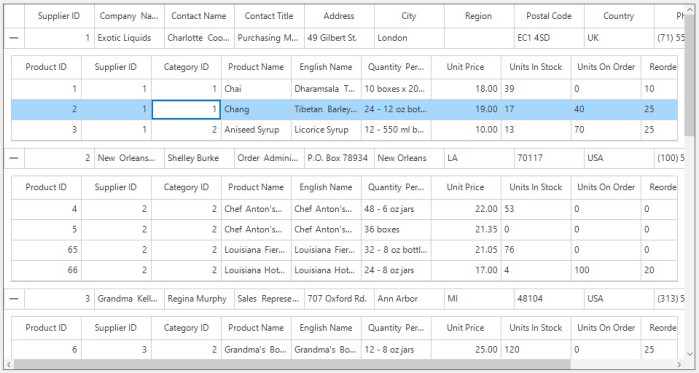Screen dimensions: 699x373
Task: Select the New Orleans city cell
Action: pyautogui.click(x=409, y=158)
